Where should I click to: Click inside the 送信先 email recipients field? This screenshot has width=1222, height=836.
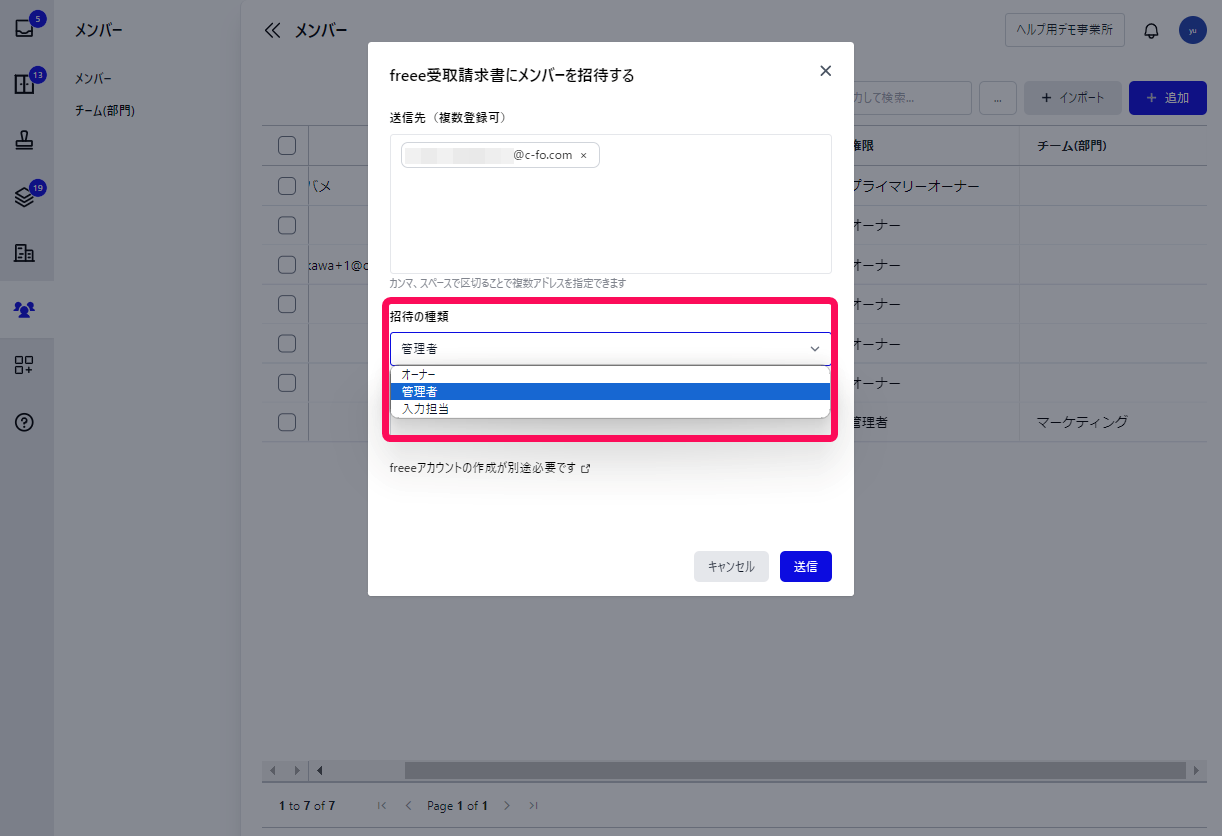point(611,204)
